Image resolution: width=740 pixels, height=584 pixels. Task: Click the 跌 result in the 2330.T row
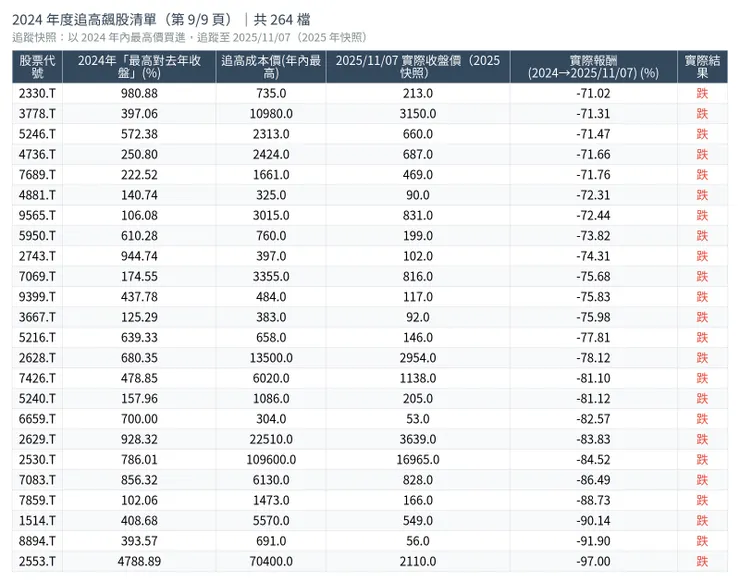pos(702,93)
